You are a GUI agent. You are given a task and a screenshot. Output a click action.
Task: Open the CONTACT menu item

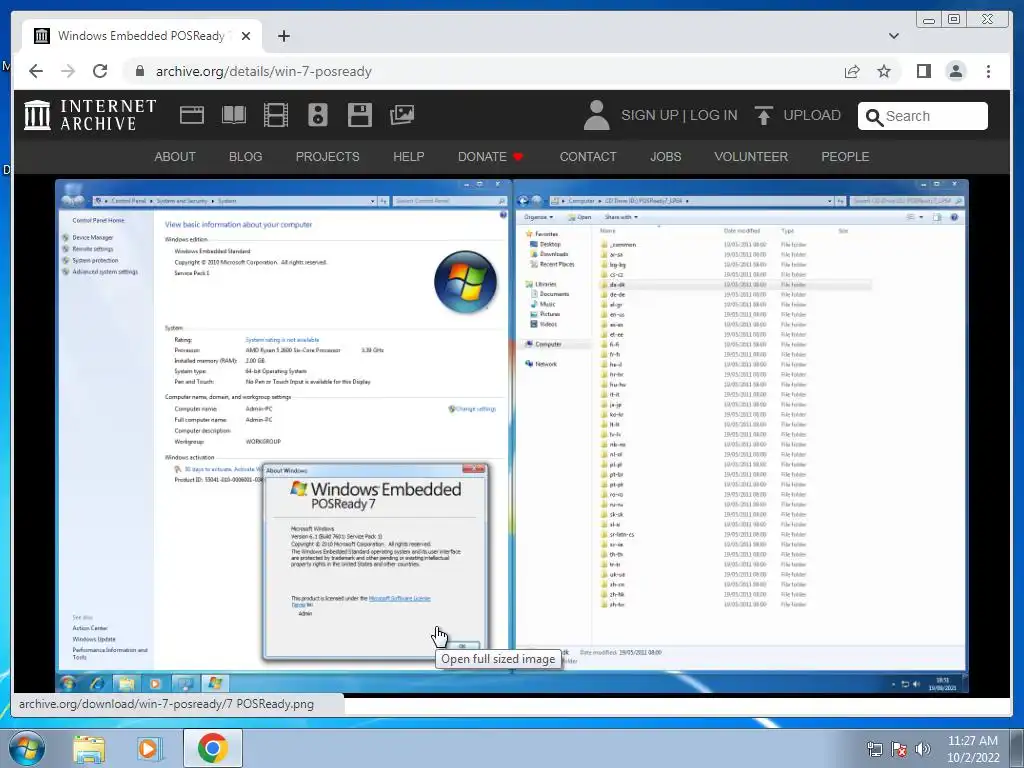tap(588, 157)
